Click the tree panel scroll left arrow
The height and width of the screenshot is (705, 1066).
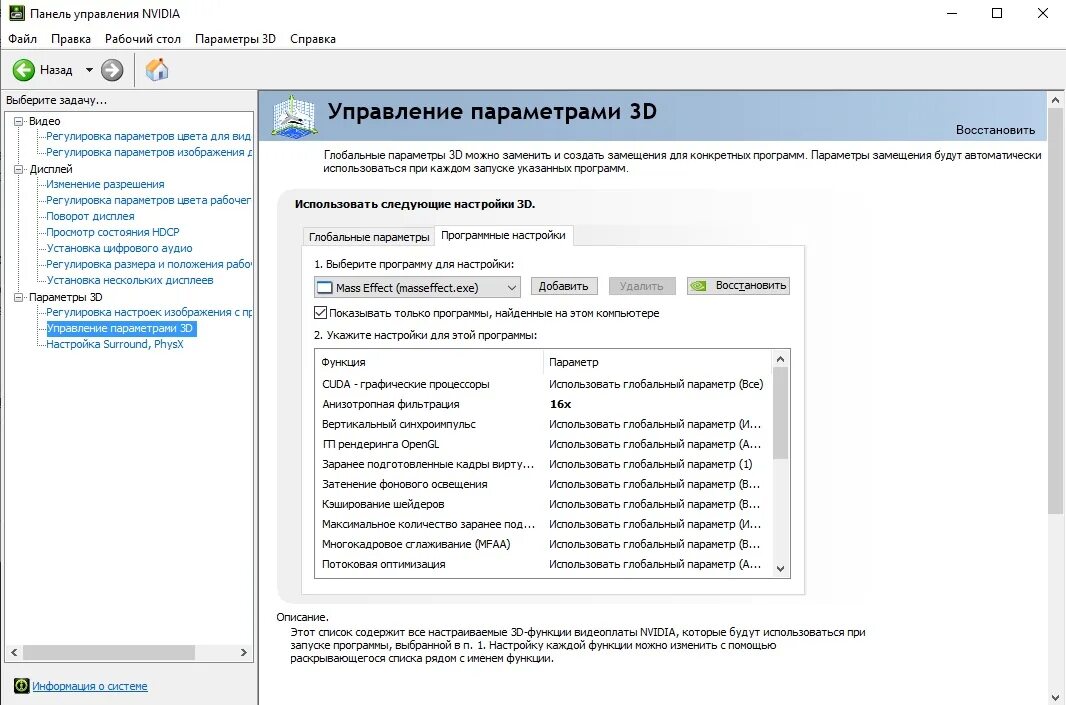click(x=14, y=652)
